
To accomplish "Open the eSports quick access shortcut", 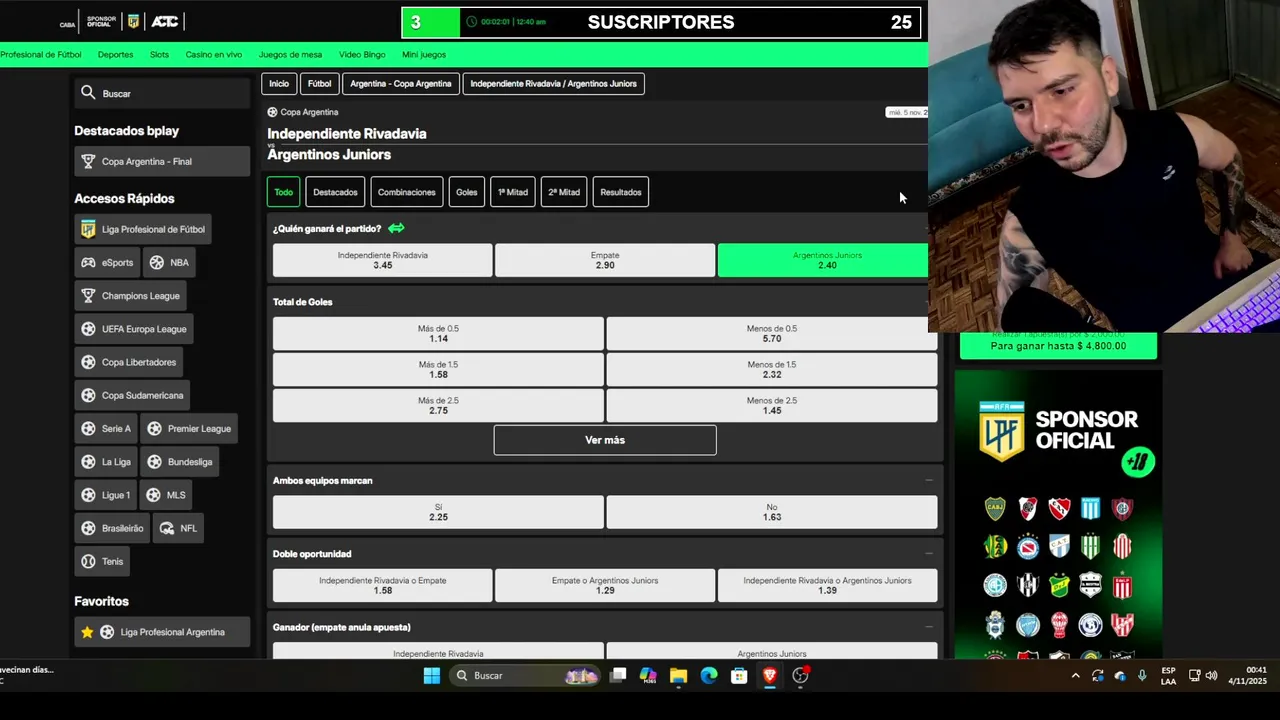I will tap(107, 262).
